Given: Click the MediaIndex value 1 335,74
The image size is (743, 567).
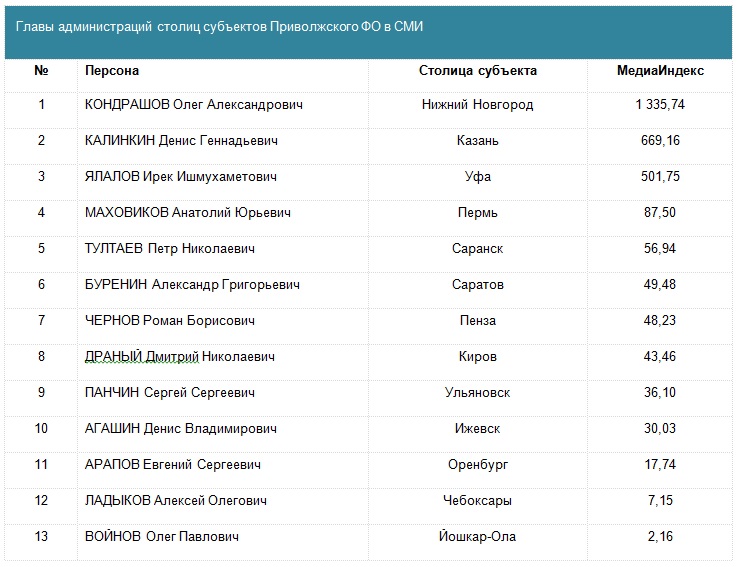Looking at the screenshot, I should pos(659,105).
